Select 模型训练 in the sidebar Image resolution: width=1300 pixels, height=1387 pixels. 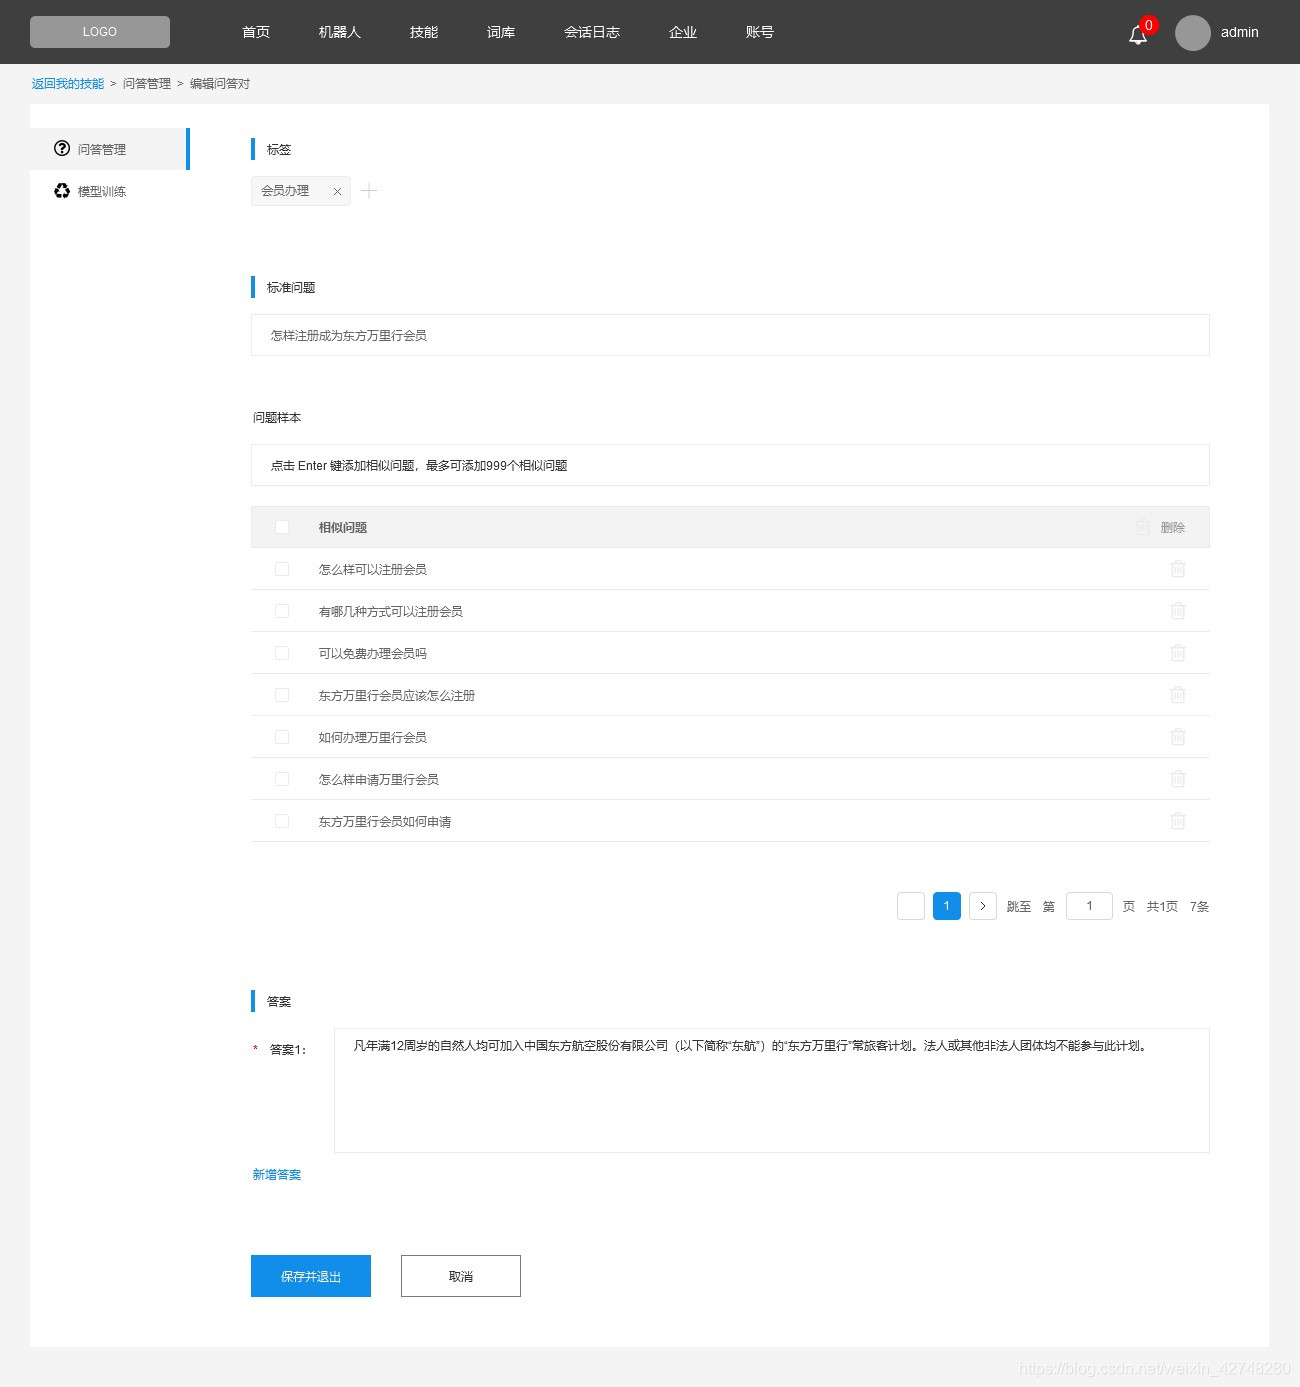tap(110, 191)
